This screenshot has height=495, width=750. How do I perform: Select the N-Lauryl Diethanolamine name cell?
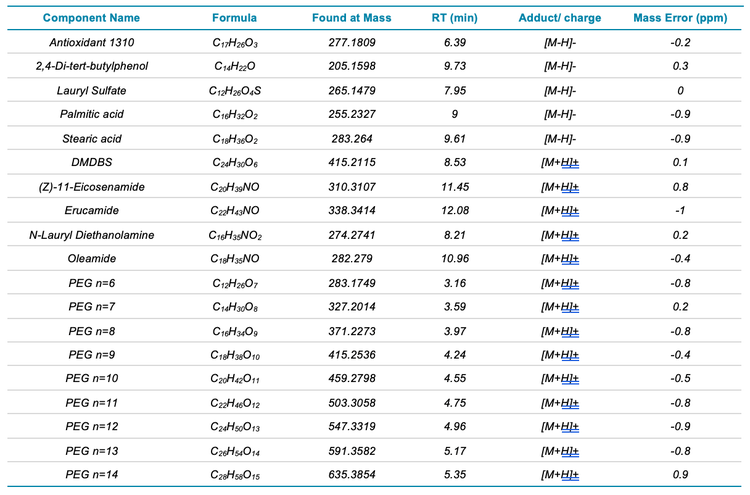click(x=93, y=235)
